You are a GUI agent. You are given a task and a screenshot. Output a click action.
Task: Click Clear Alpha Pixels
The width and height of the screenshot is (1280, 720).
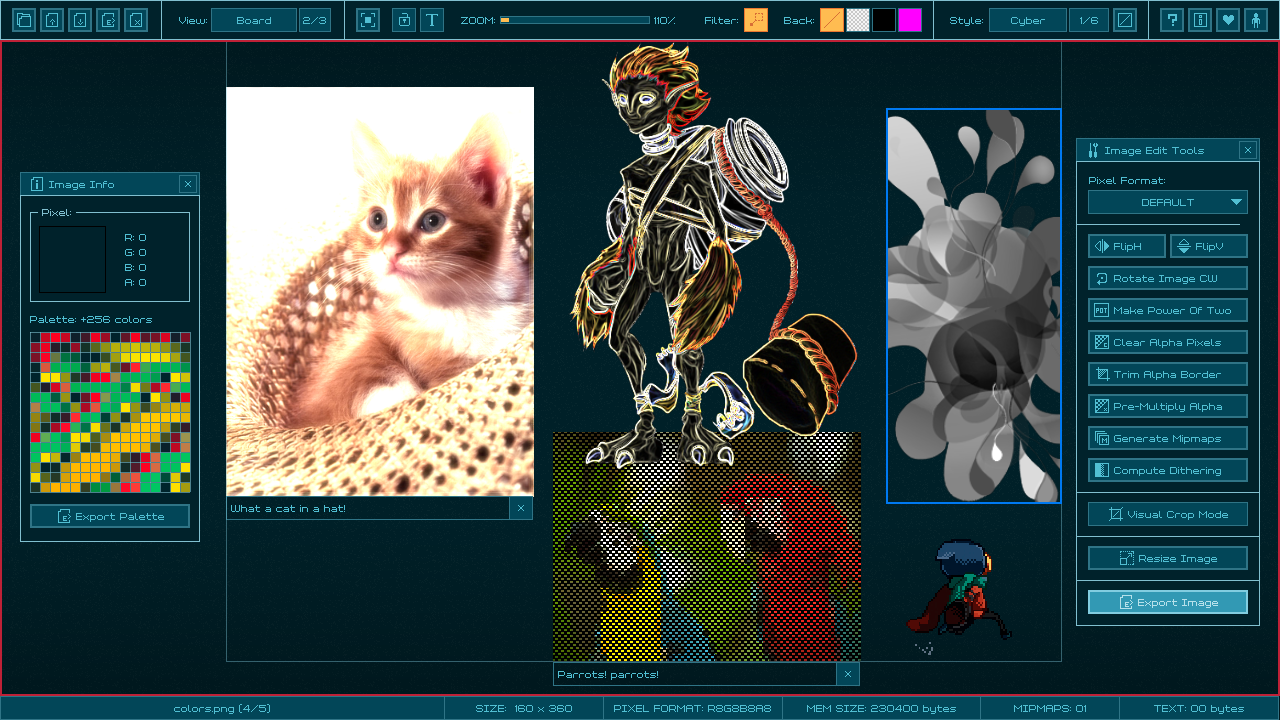coord(1168,342)
